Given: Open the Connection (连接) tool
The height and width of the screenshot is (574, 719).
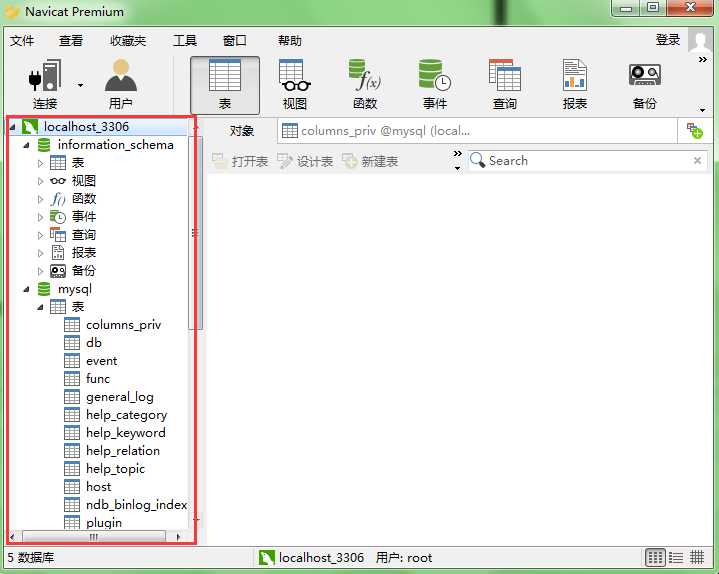Looking at the screenshot, I should point(45,85).
